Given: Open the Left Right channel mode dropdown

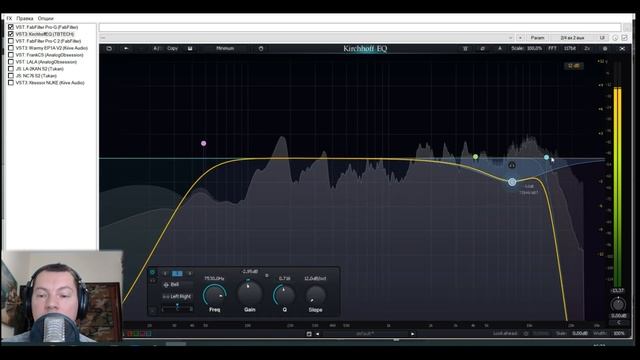Looking at the screenshot, I should pos(177,296).
